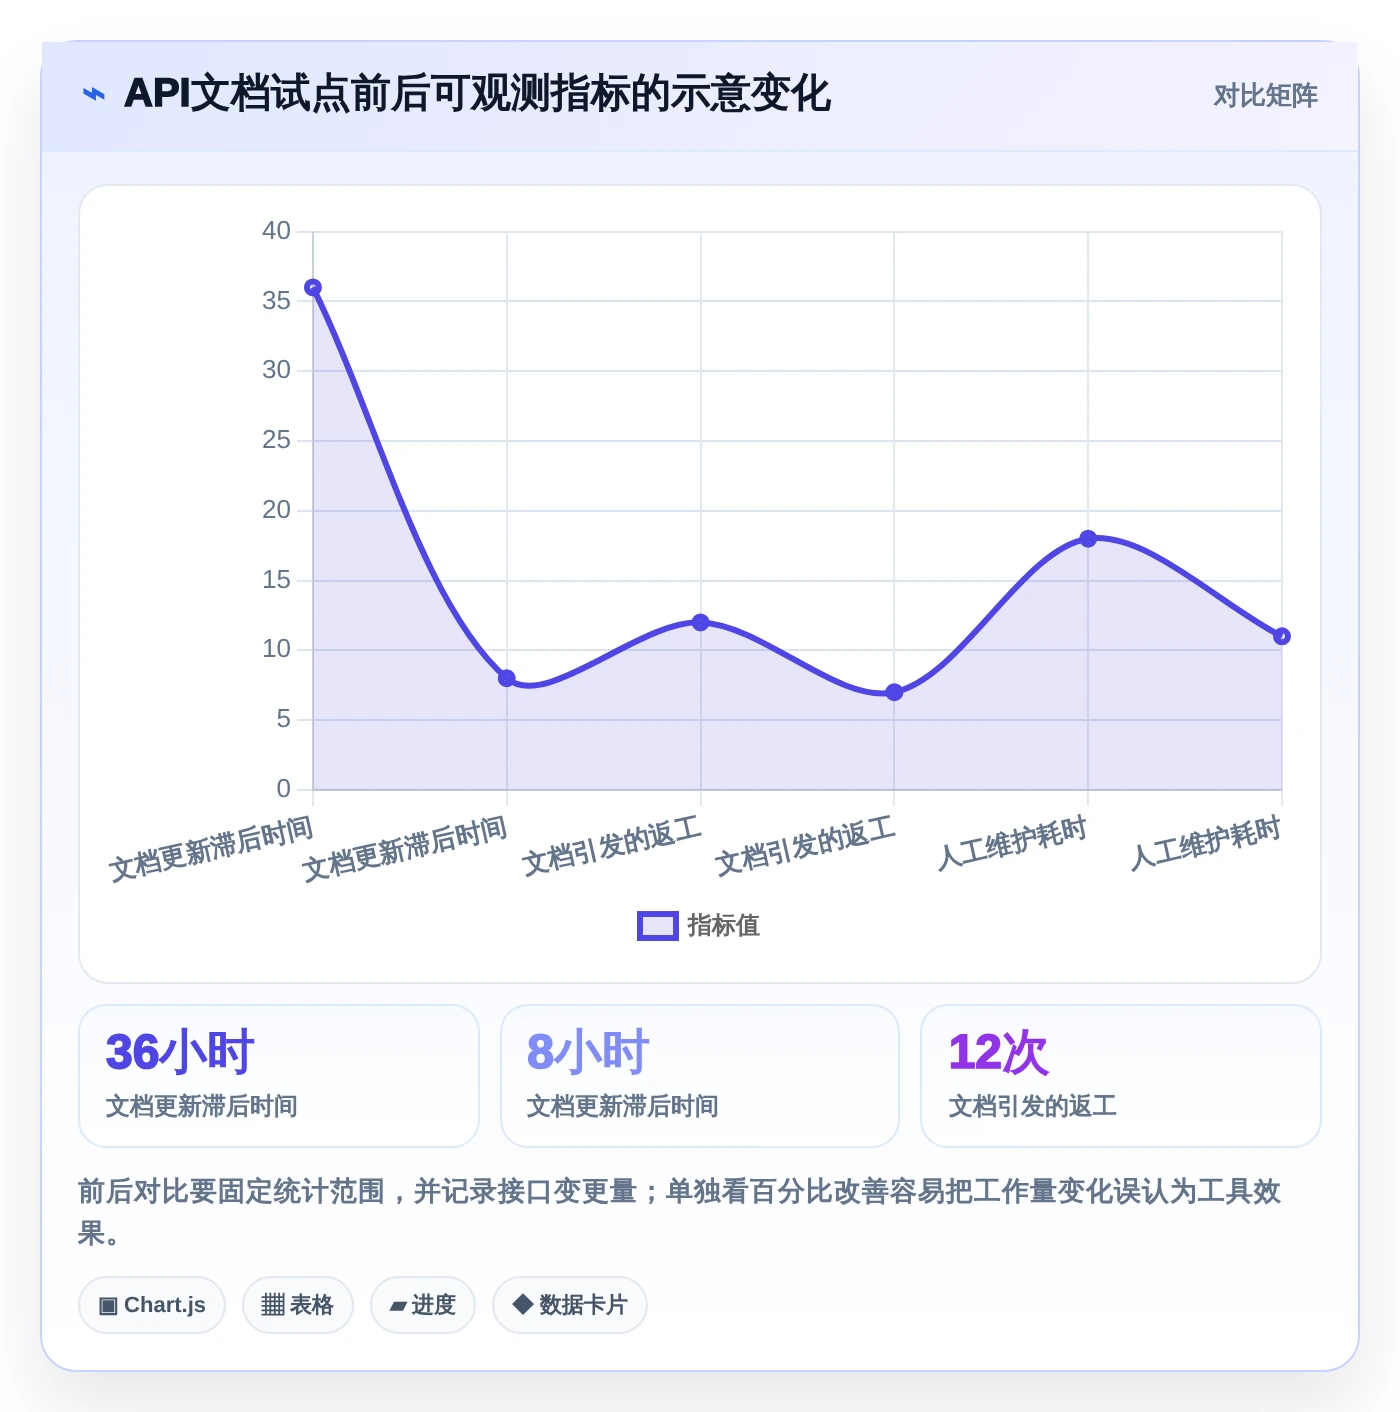Click the first x-axis label 文档更新滞后时间
The image size is (1400, 1412).
tap(211, 848)
